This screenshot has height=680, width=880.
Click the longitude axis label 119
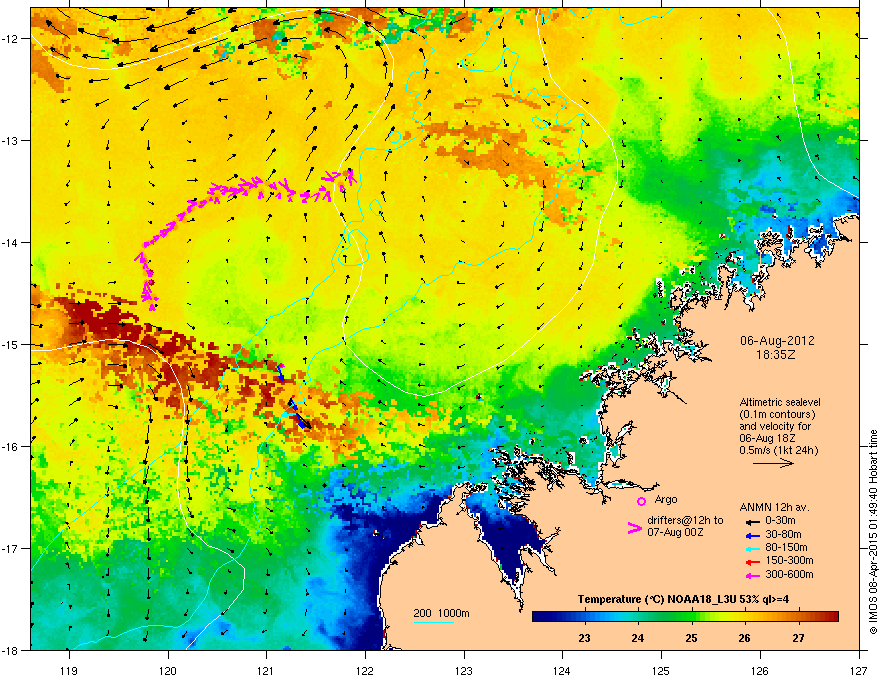click(69, 670)
